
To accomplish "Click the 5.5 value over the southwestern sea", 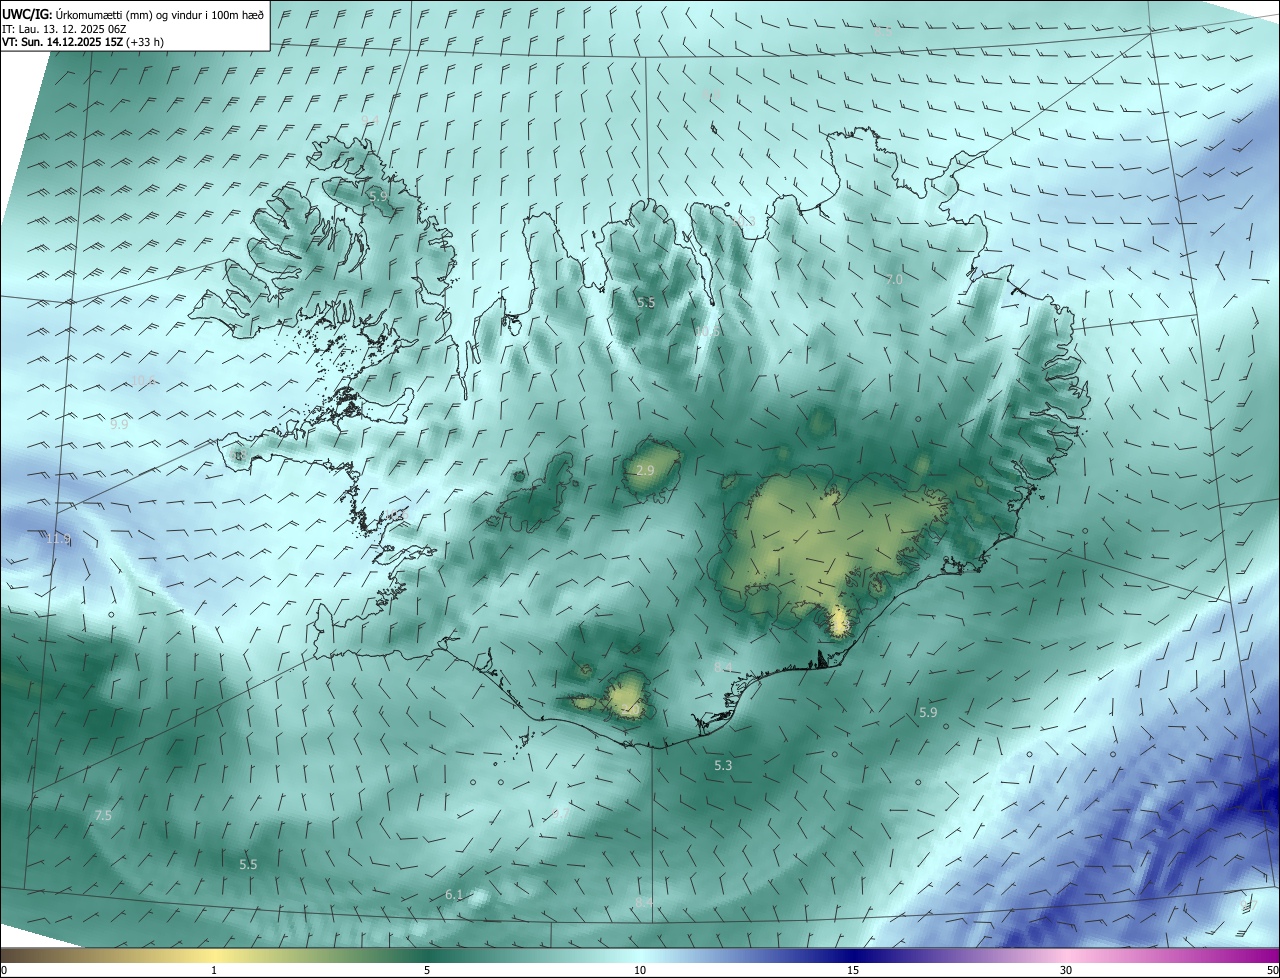I will (248, 864).
